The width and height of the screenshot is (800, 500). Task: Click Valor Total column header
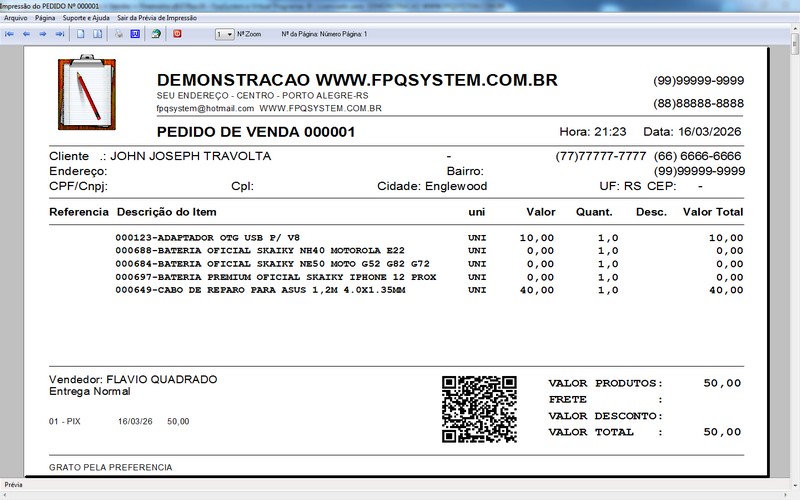713,212
